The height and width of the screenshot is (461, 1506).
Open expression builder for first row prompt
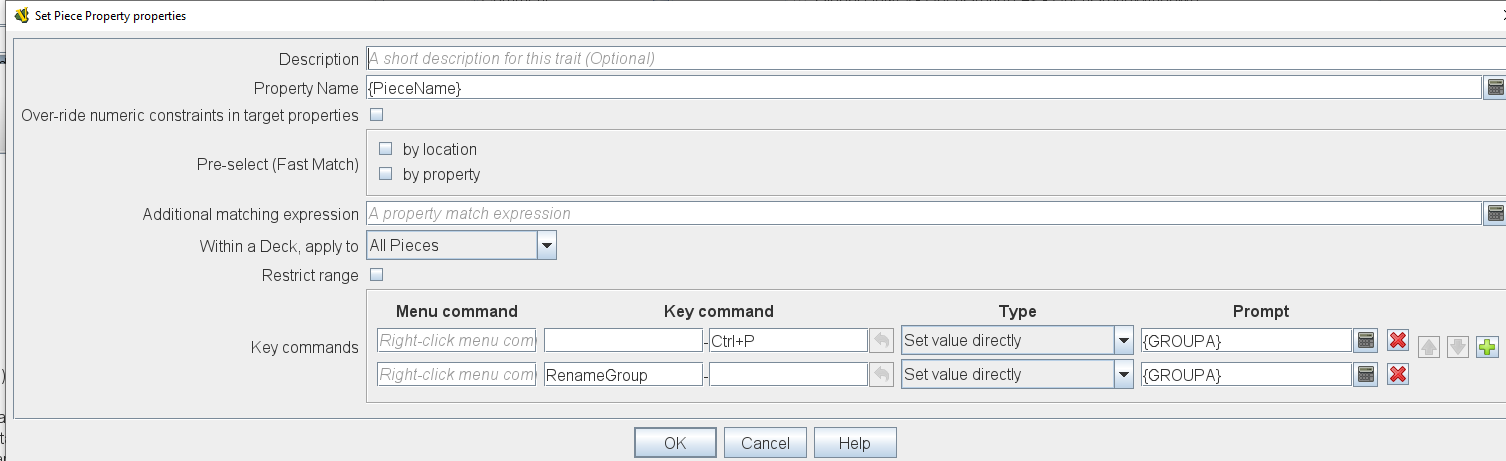coord(1365,341)
